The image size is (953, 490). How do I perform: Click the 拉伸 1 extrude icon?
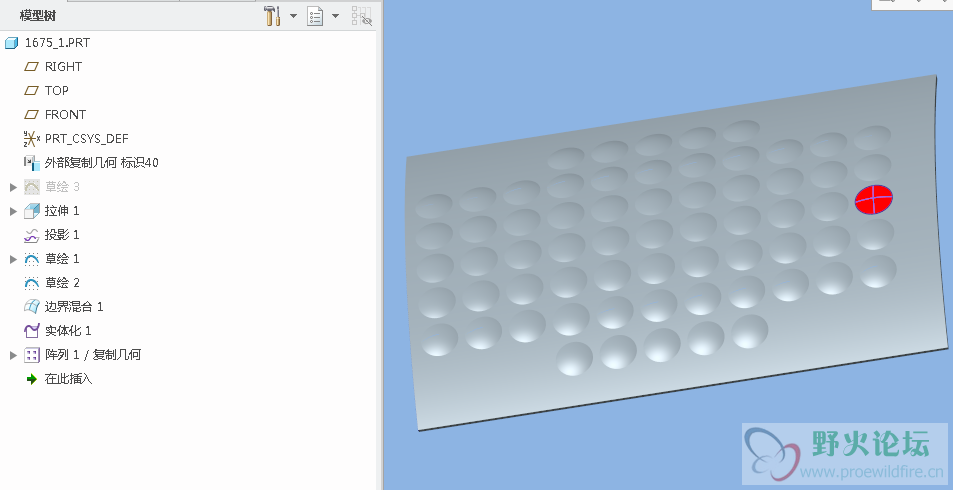(32, 211)
